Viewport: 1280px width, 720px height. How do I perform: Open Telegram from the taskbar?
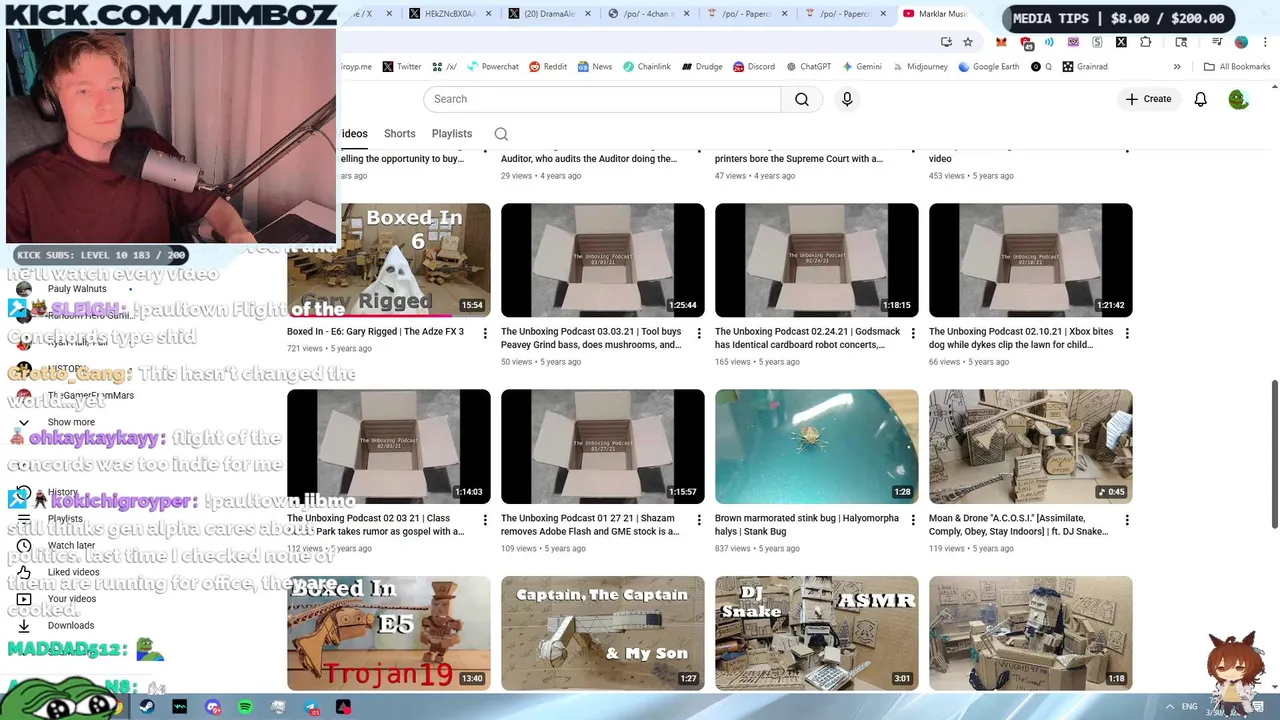[x=311, y=707]
